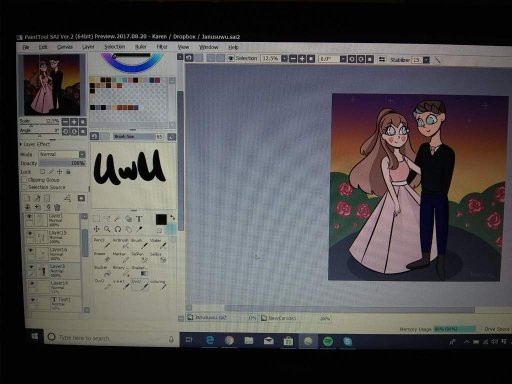The height and width of the screenshot is (384, 512).
Task: Switch to the NewCanvas1 document tab
Action: coord(278,318)
